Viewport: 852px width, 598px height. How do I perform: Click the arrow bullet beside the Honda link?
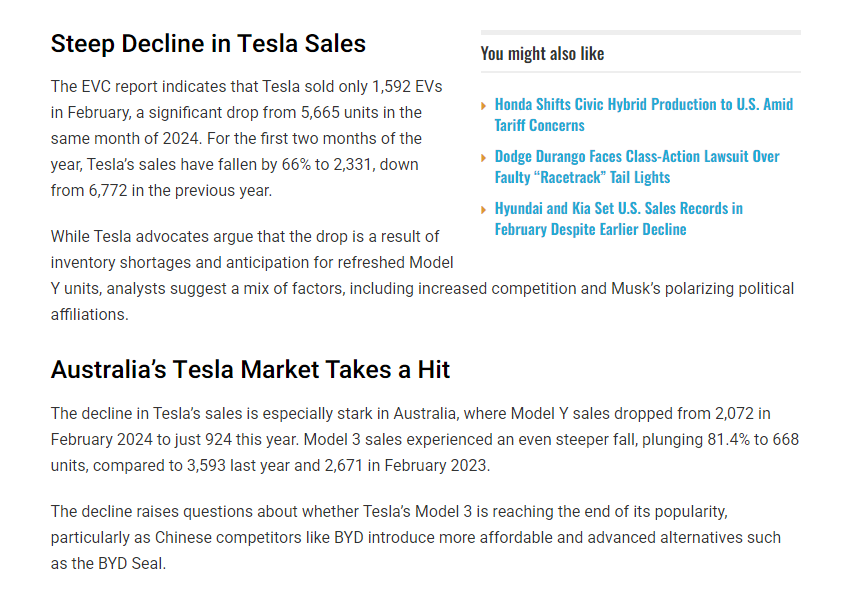tap(485, 105)
